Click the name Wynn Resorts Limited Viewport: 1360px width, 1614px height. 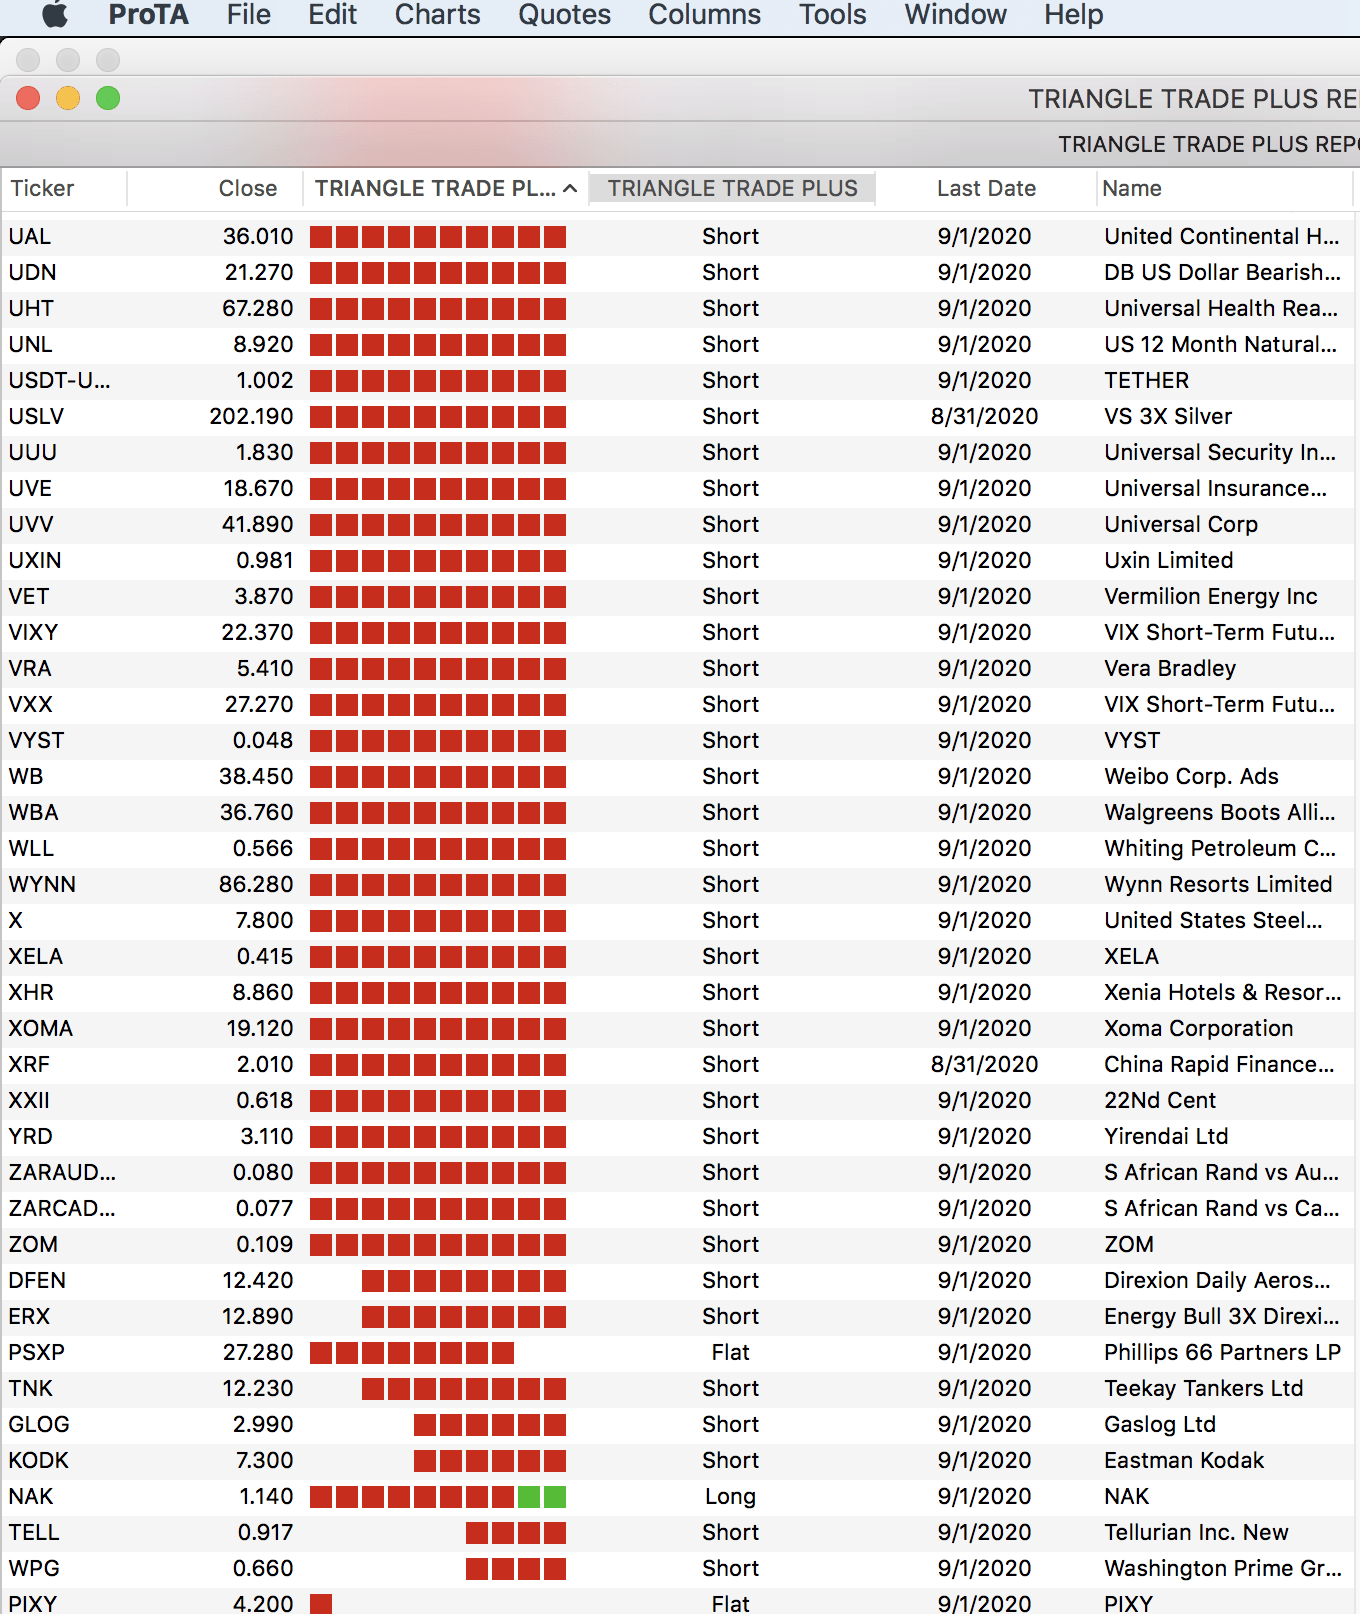pos(1218,884)
